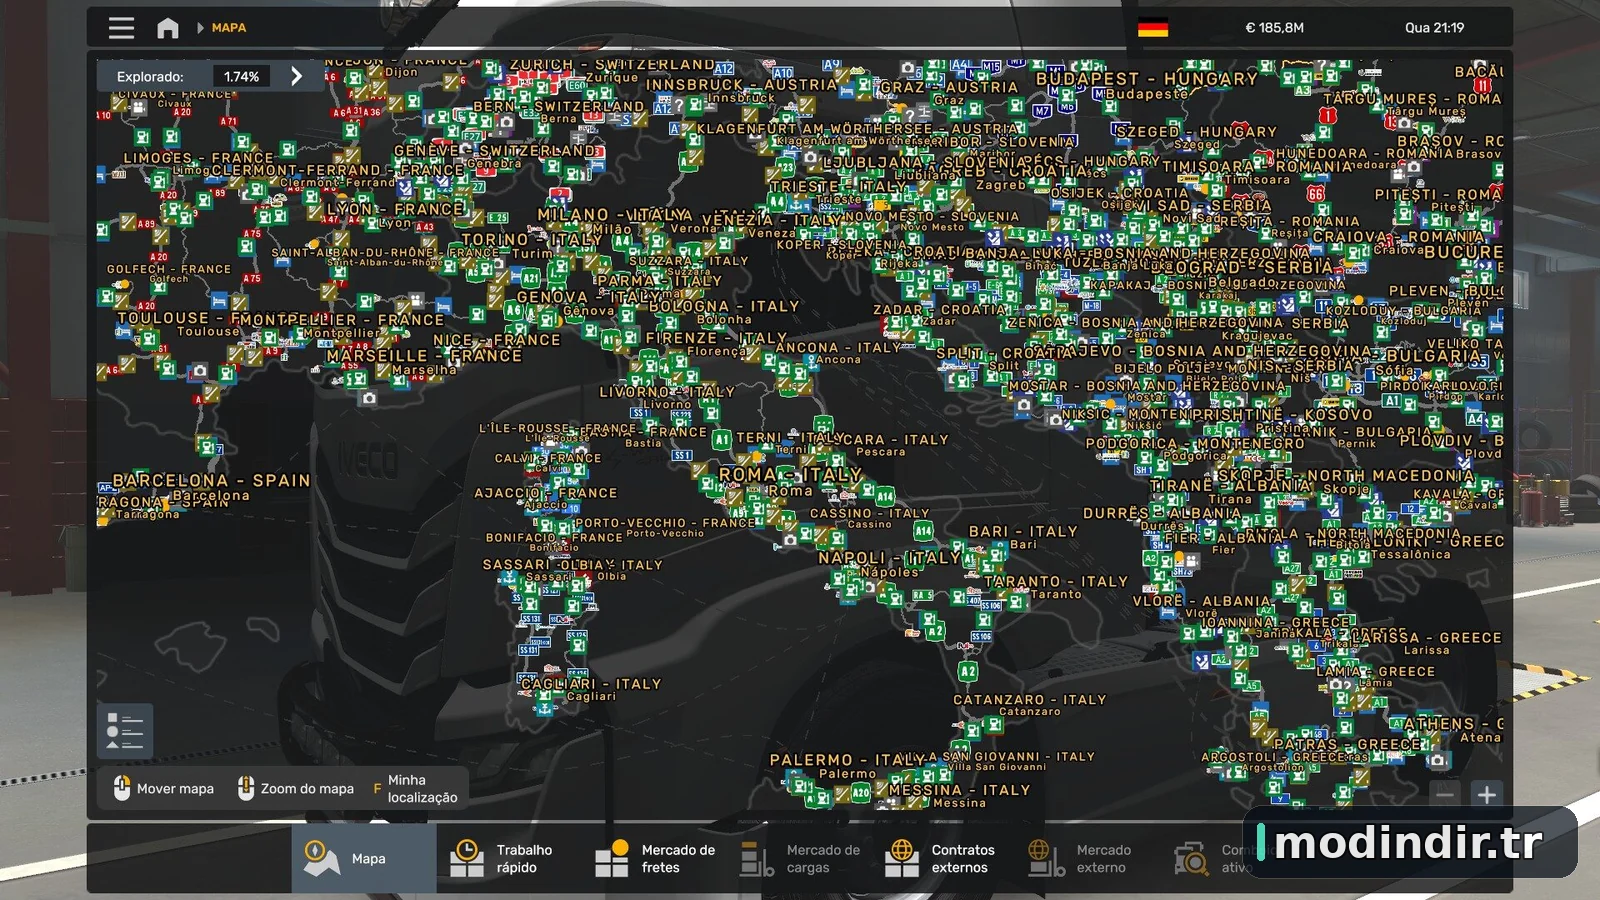
Task: Click the Minha localização button
Action: coord(415,788)
